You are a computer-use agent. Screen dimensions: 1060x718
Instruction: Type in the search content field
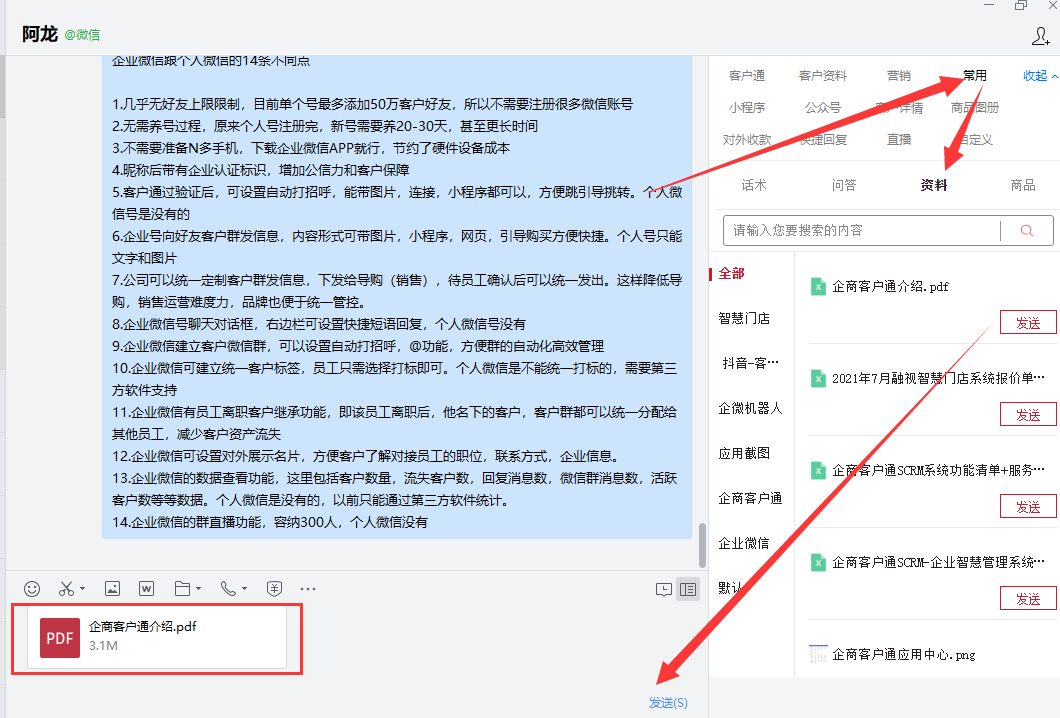click(x=861, y=231)
